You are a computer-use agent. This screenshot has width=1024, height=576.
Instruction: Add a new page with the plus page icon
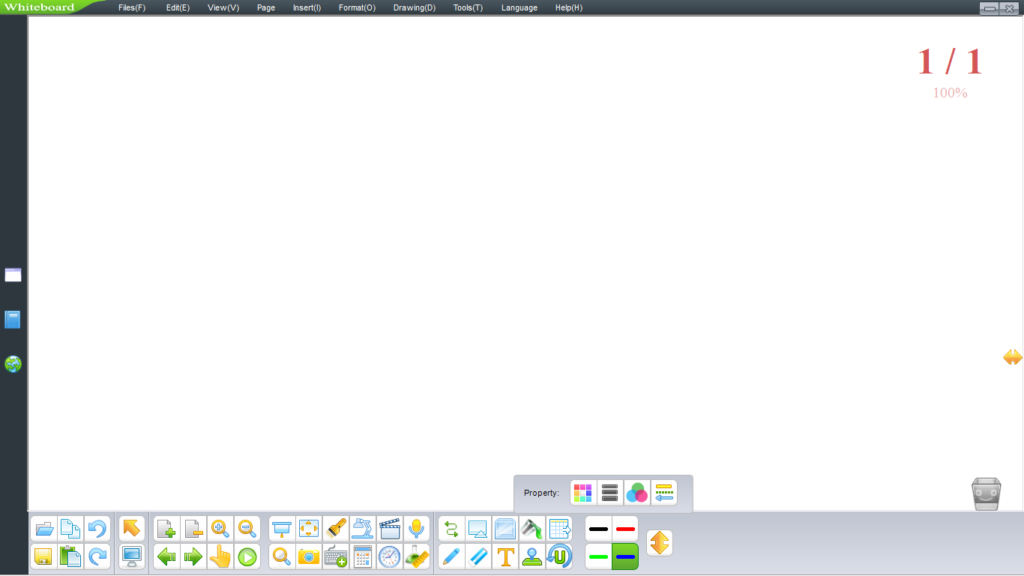pos(166,528)
